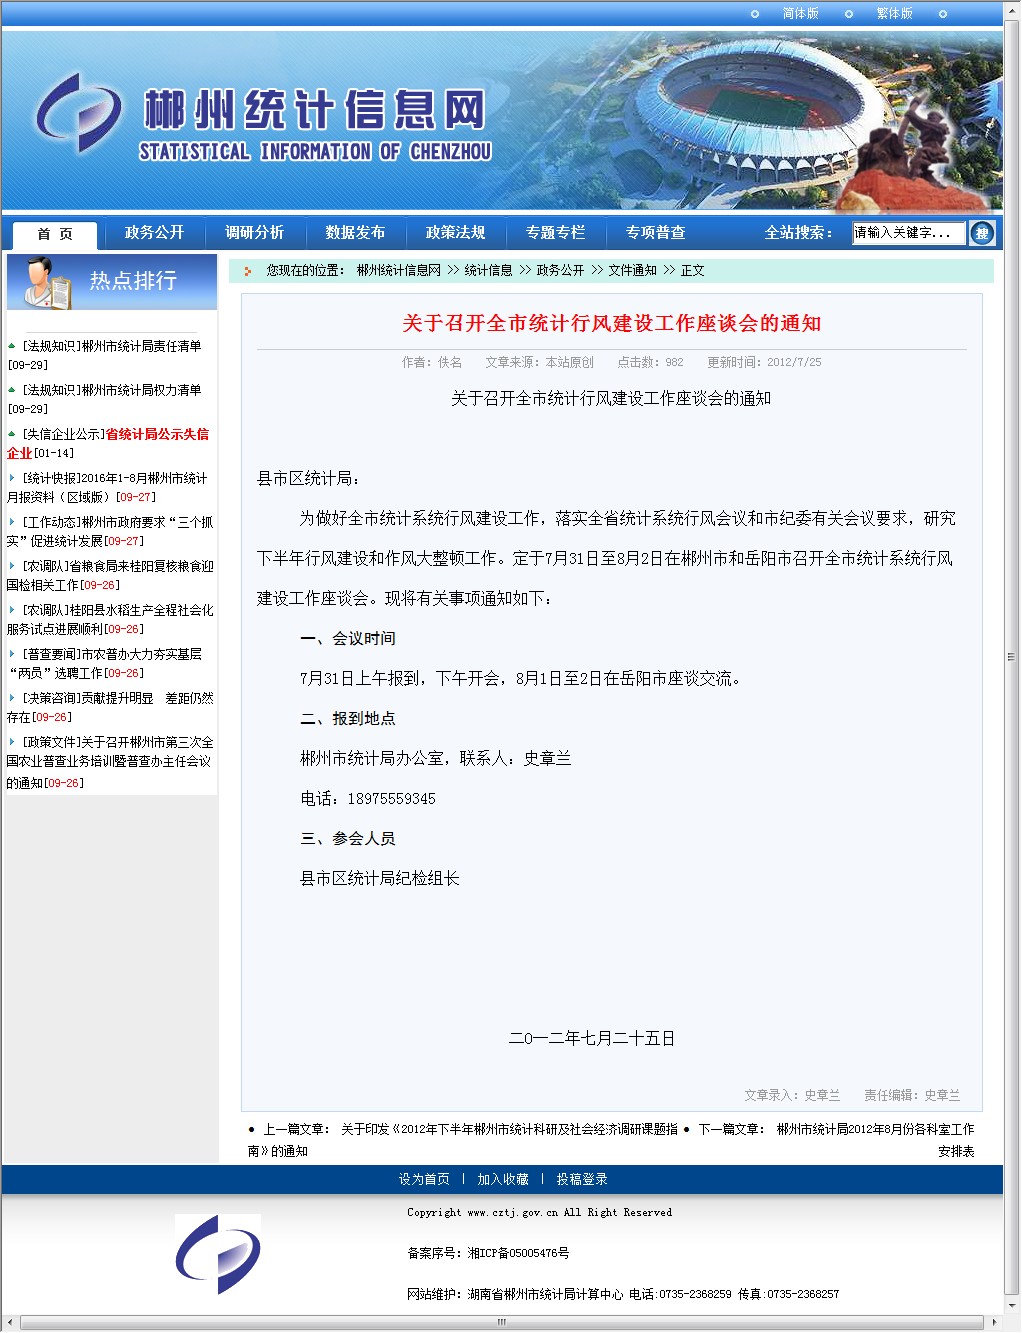The width and height of the screenshot is (1022, 1333).
Task: Open 郴州市统计局权力清单 hot article
Action: point(141,390)
